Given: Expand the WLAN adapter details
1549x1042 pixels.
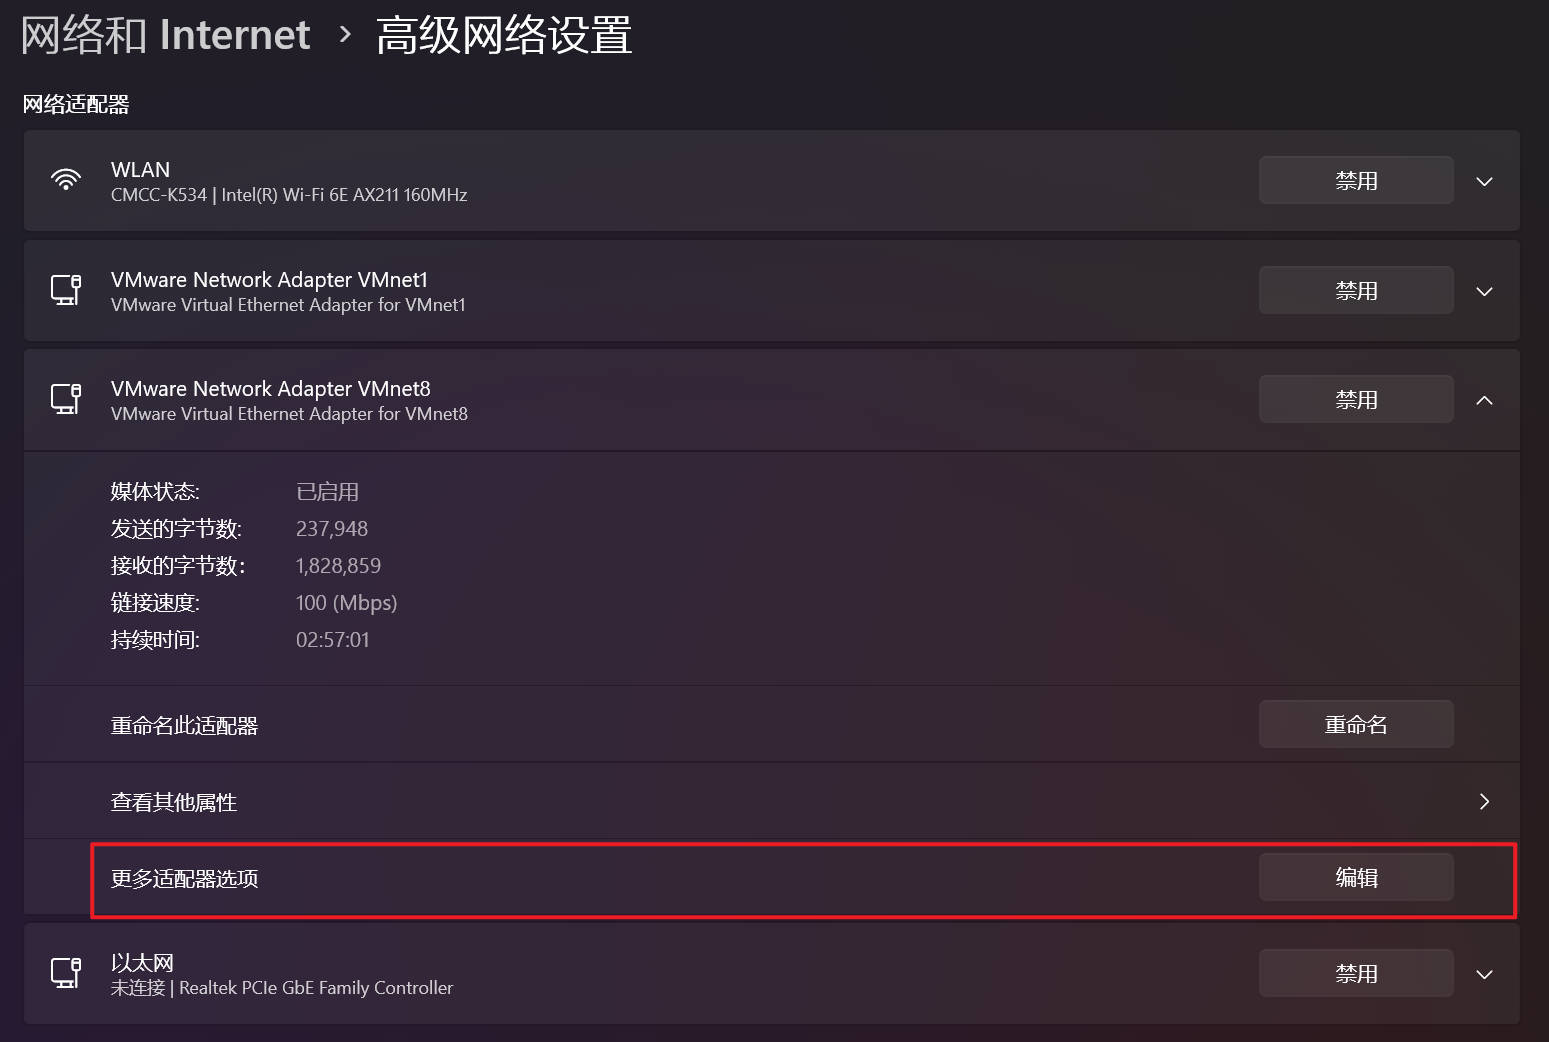Looking at the screenshot, I should [x=1484, y=182].
